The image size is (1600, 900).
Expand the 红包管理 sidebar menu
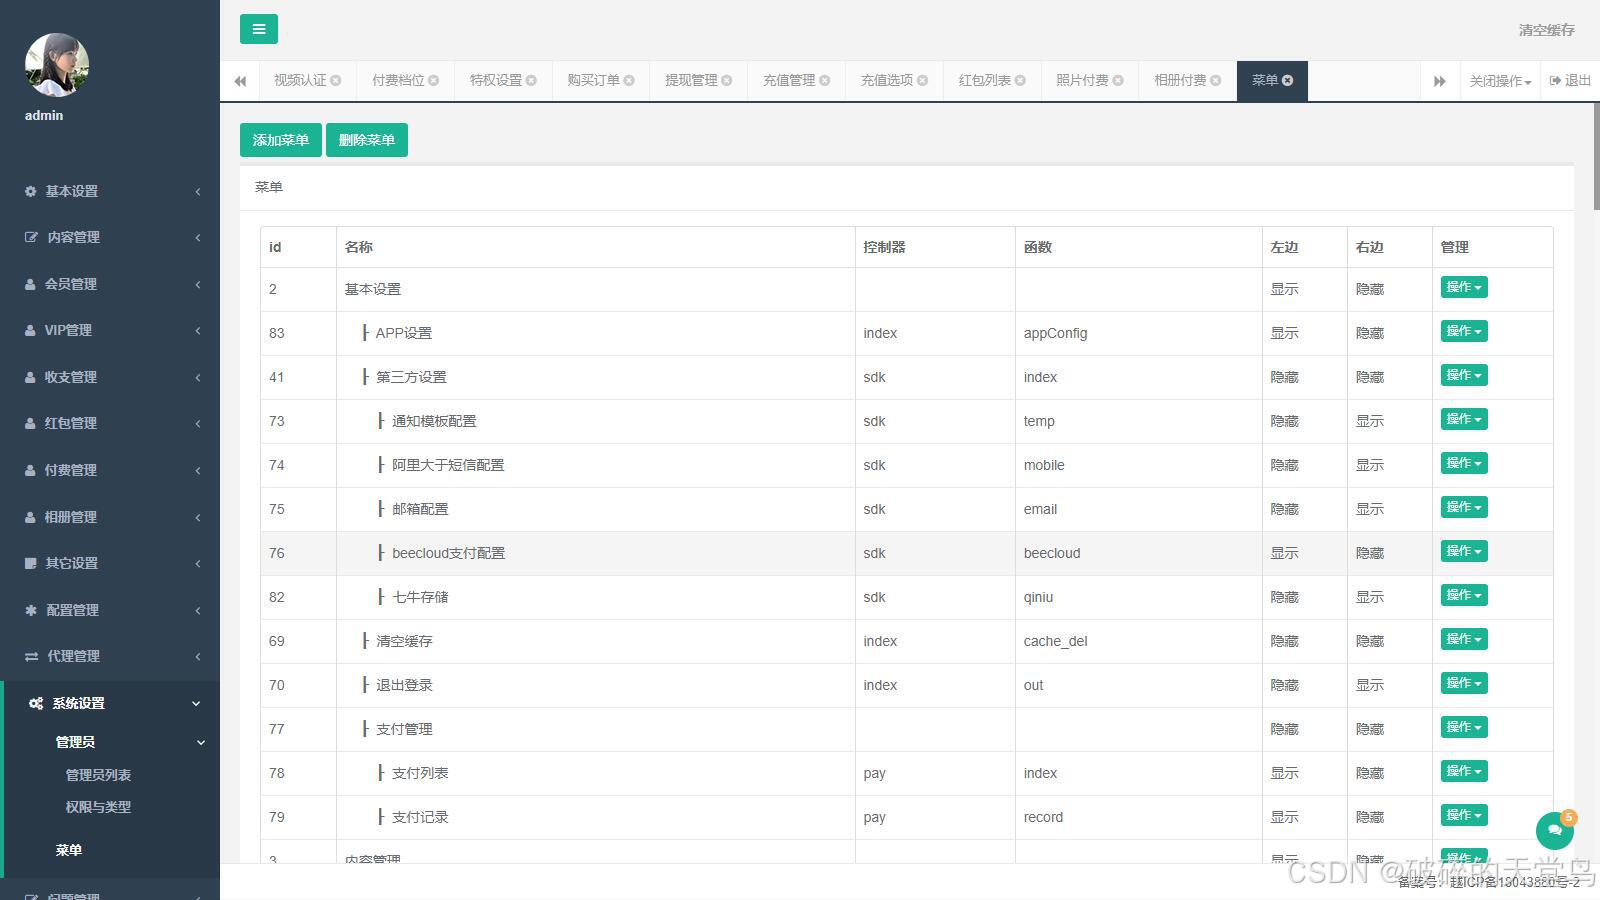[110, 423]
